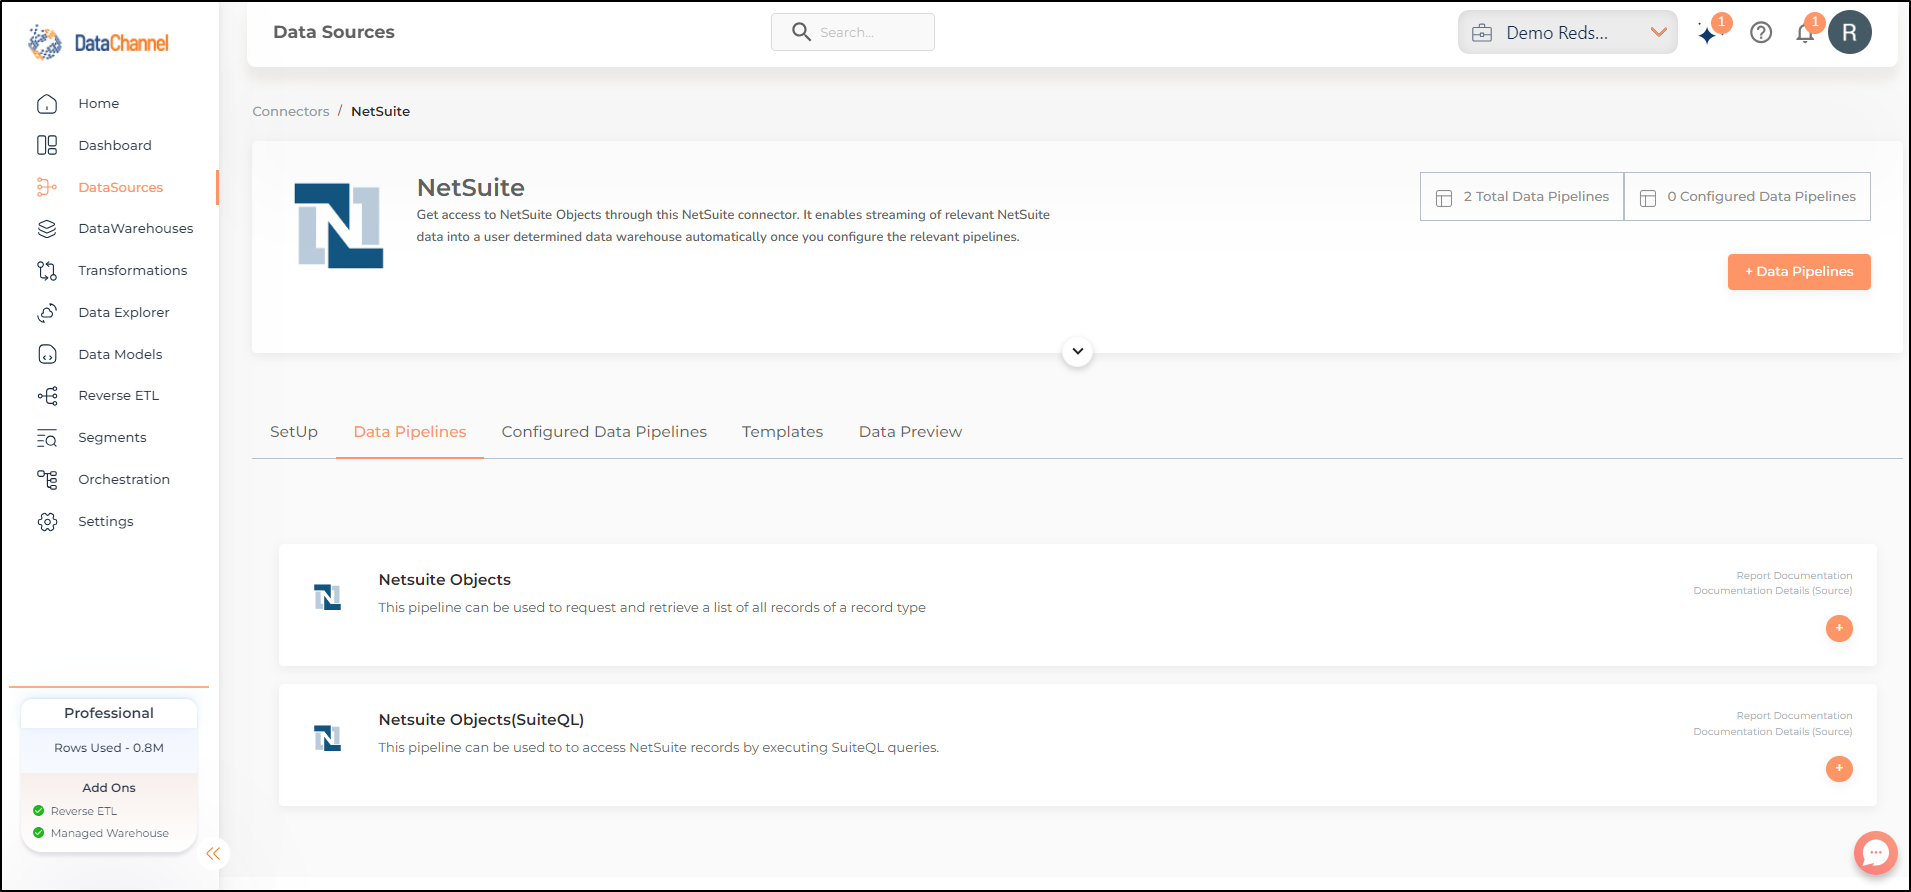Open Orchestration menu item

(124, 480)
